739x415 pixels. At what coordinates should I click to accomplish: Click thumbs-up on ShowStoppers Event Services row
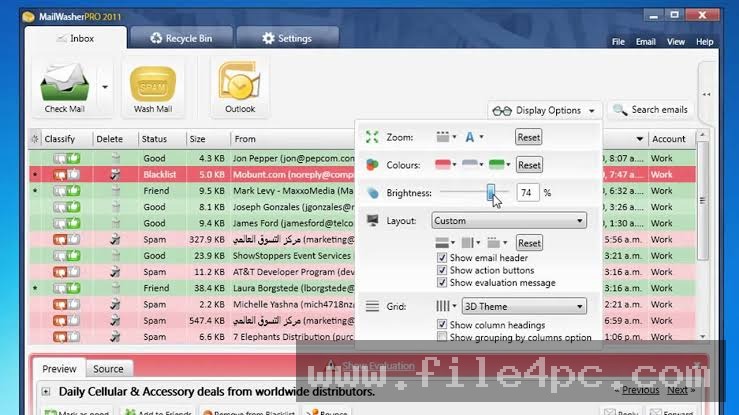(74, 255)
